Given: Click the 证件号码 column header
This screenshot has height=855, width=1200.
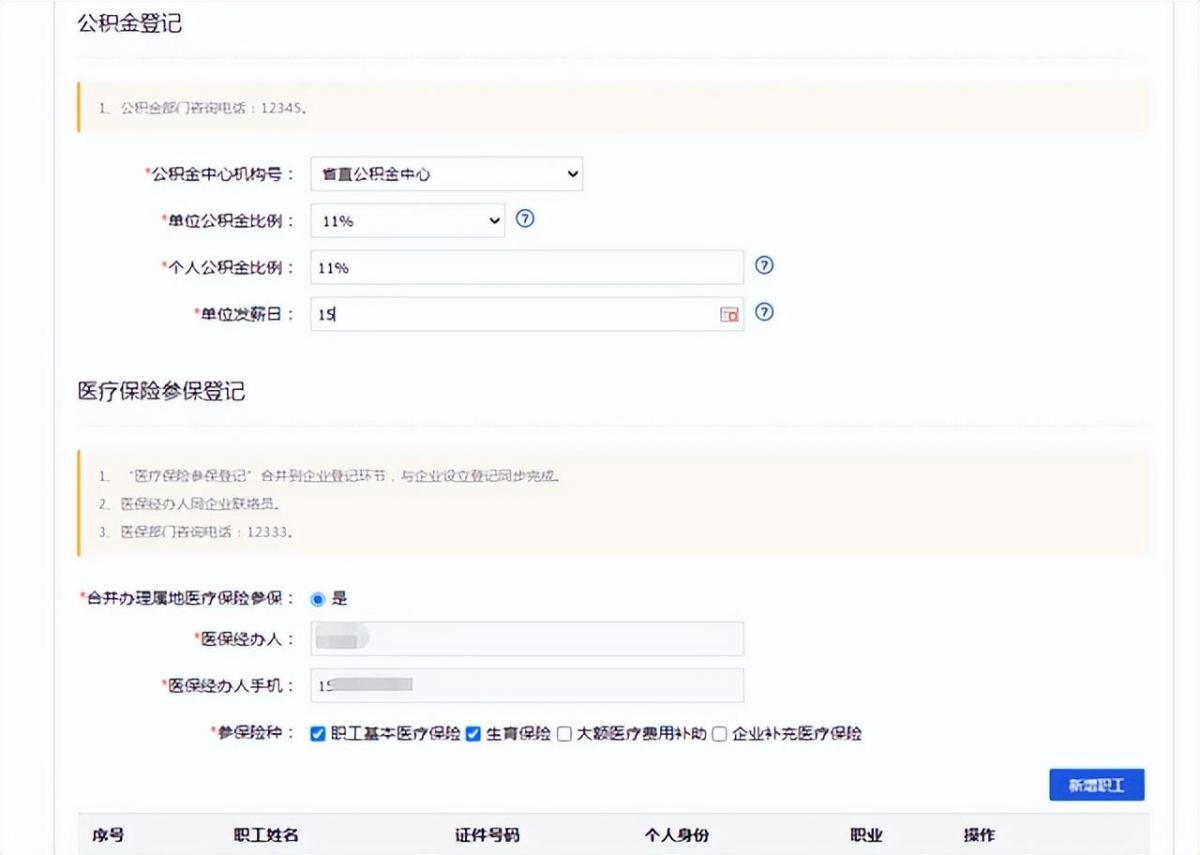Looking at the screenshot, I should coord(487,835).
